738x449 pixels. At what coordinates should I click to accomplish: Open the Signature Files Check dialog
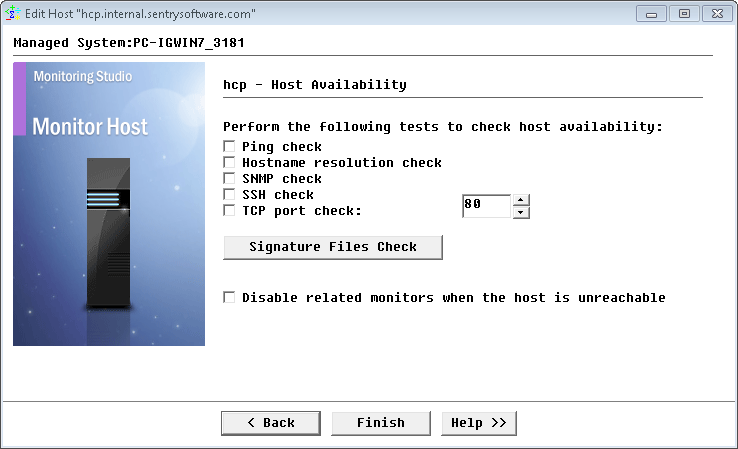tap(333, 247)
